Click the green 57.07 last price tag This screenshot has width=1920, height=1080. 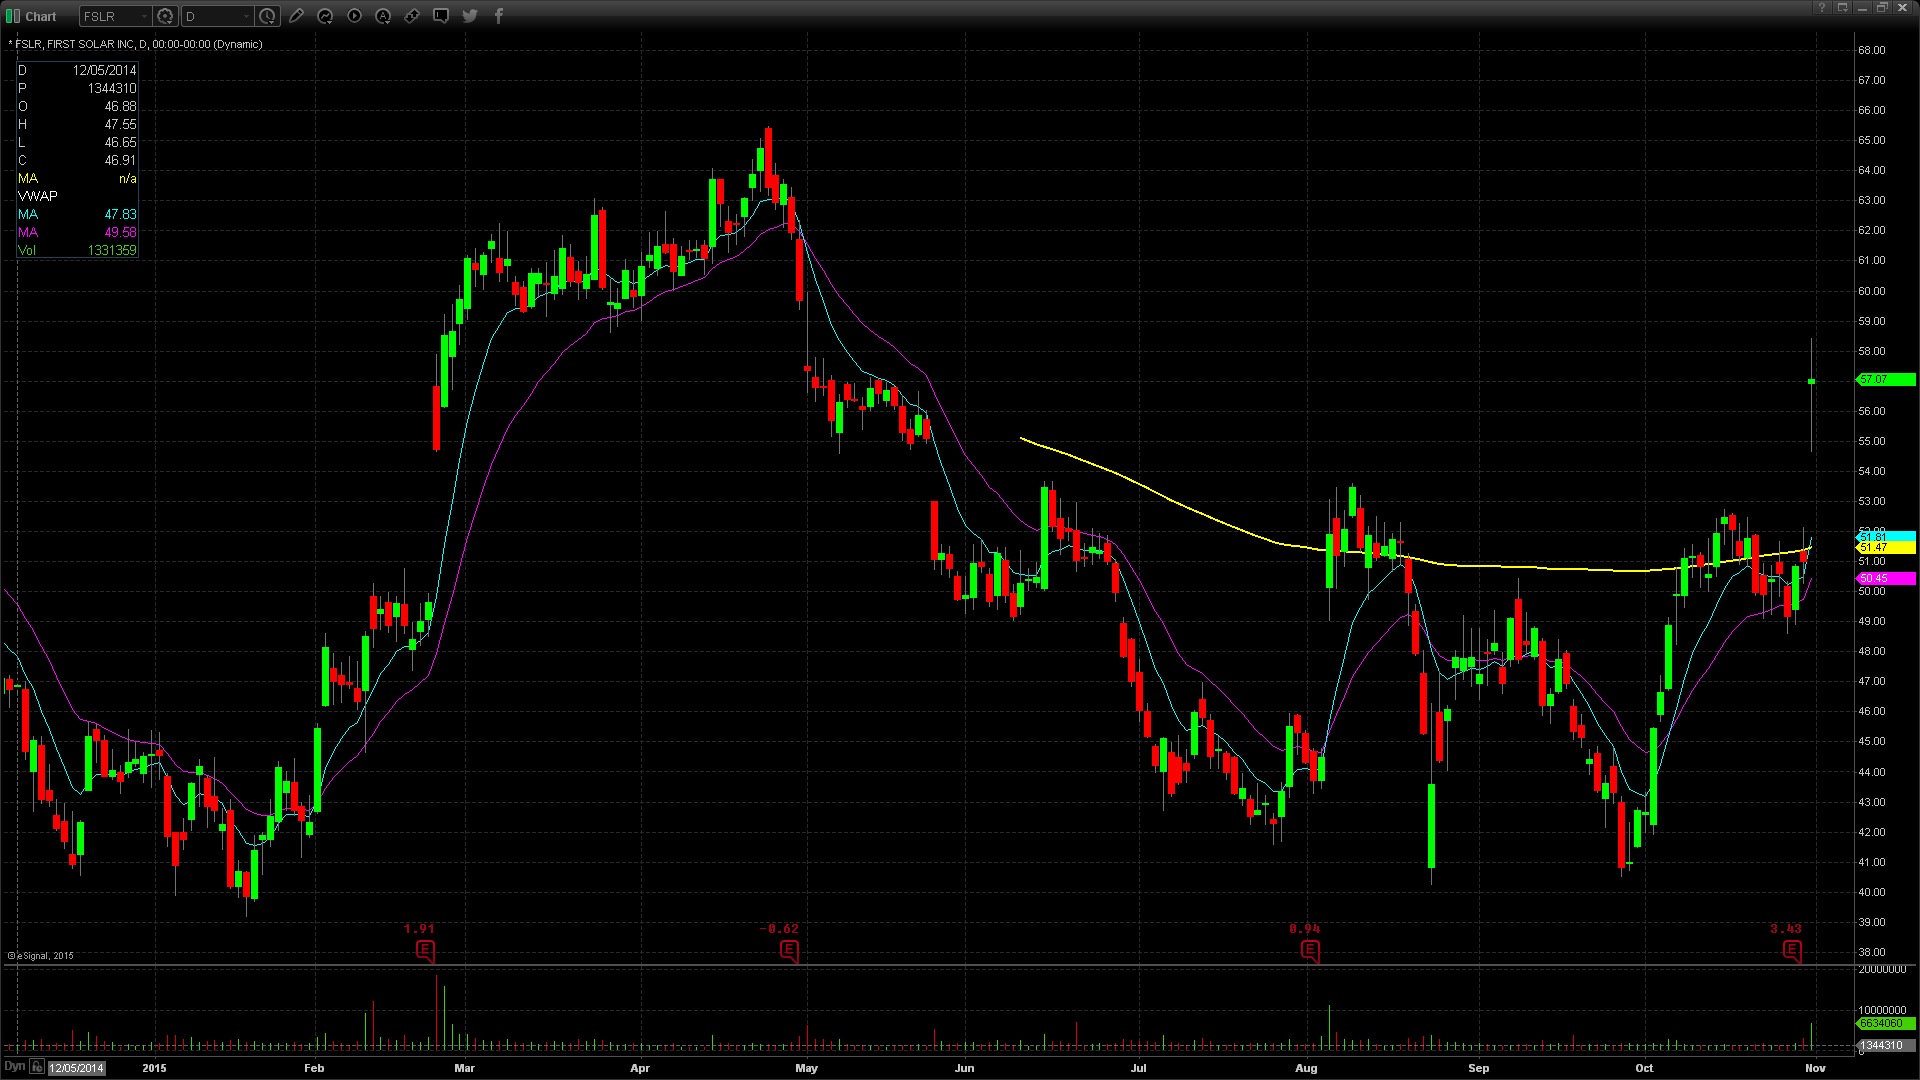(1886, 380)
